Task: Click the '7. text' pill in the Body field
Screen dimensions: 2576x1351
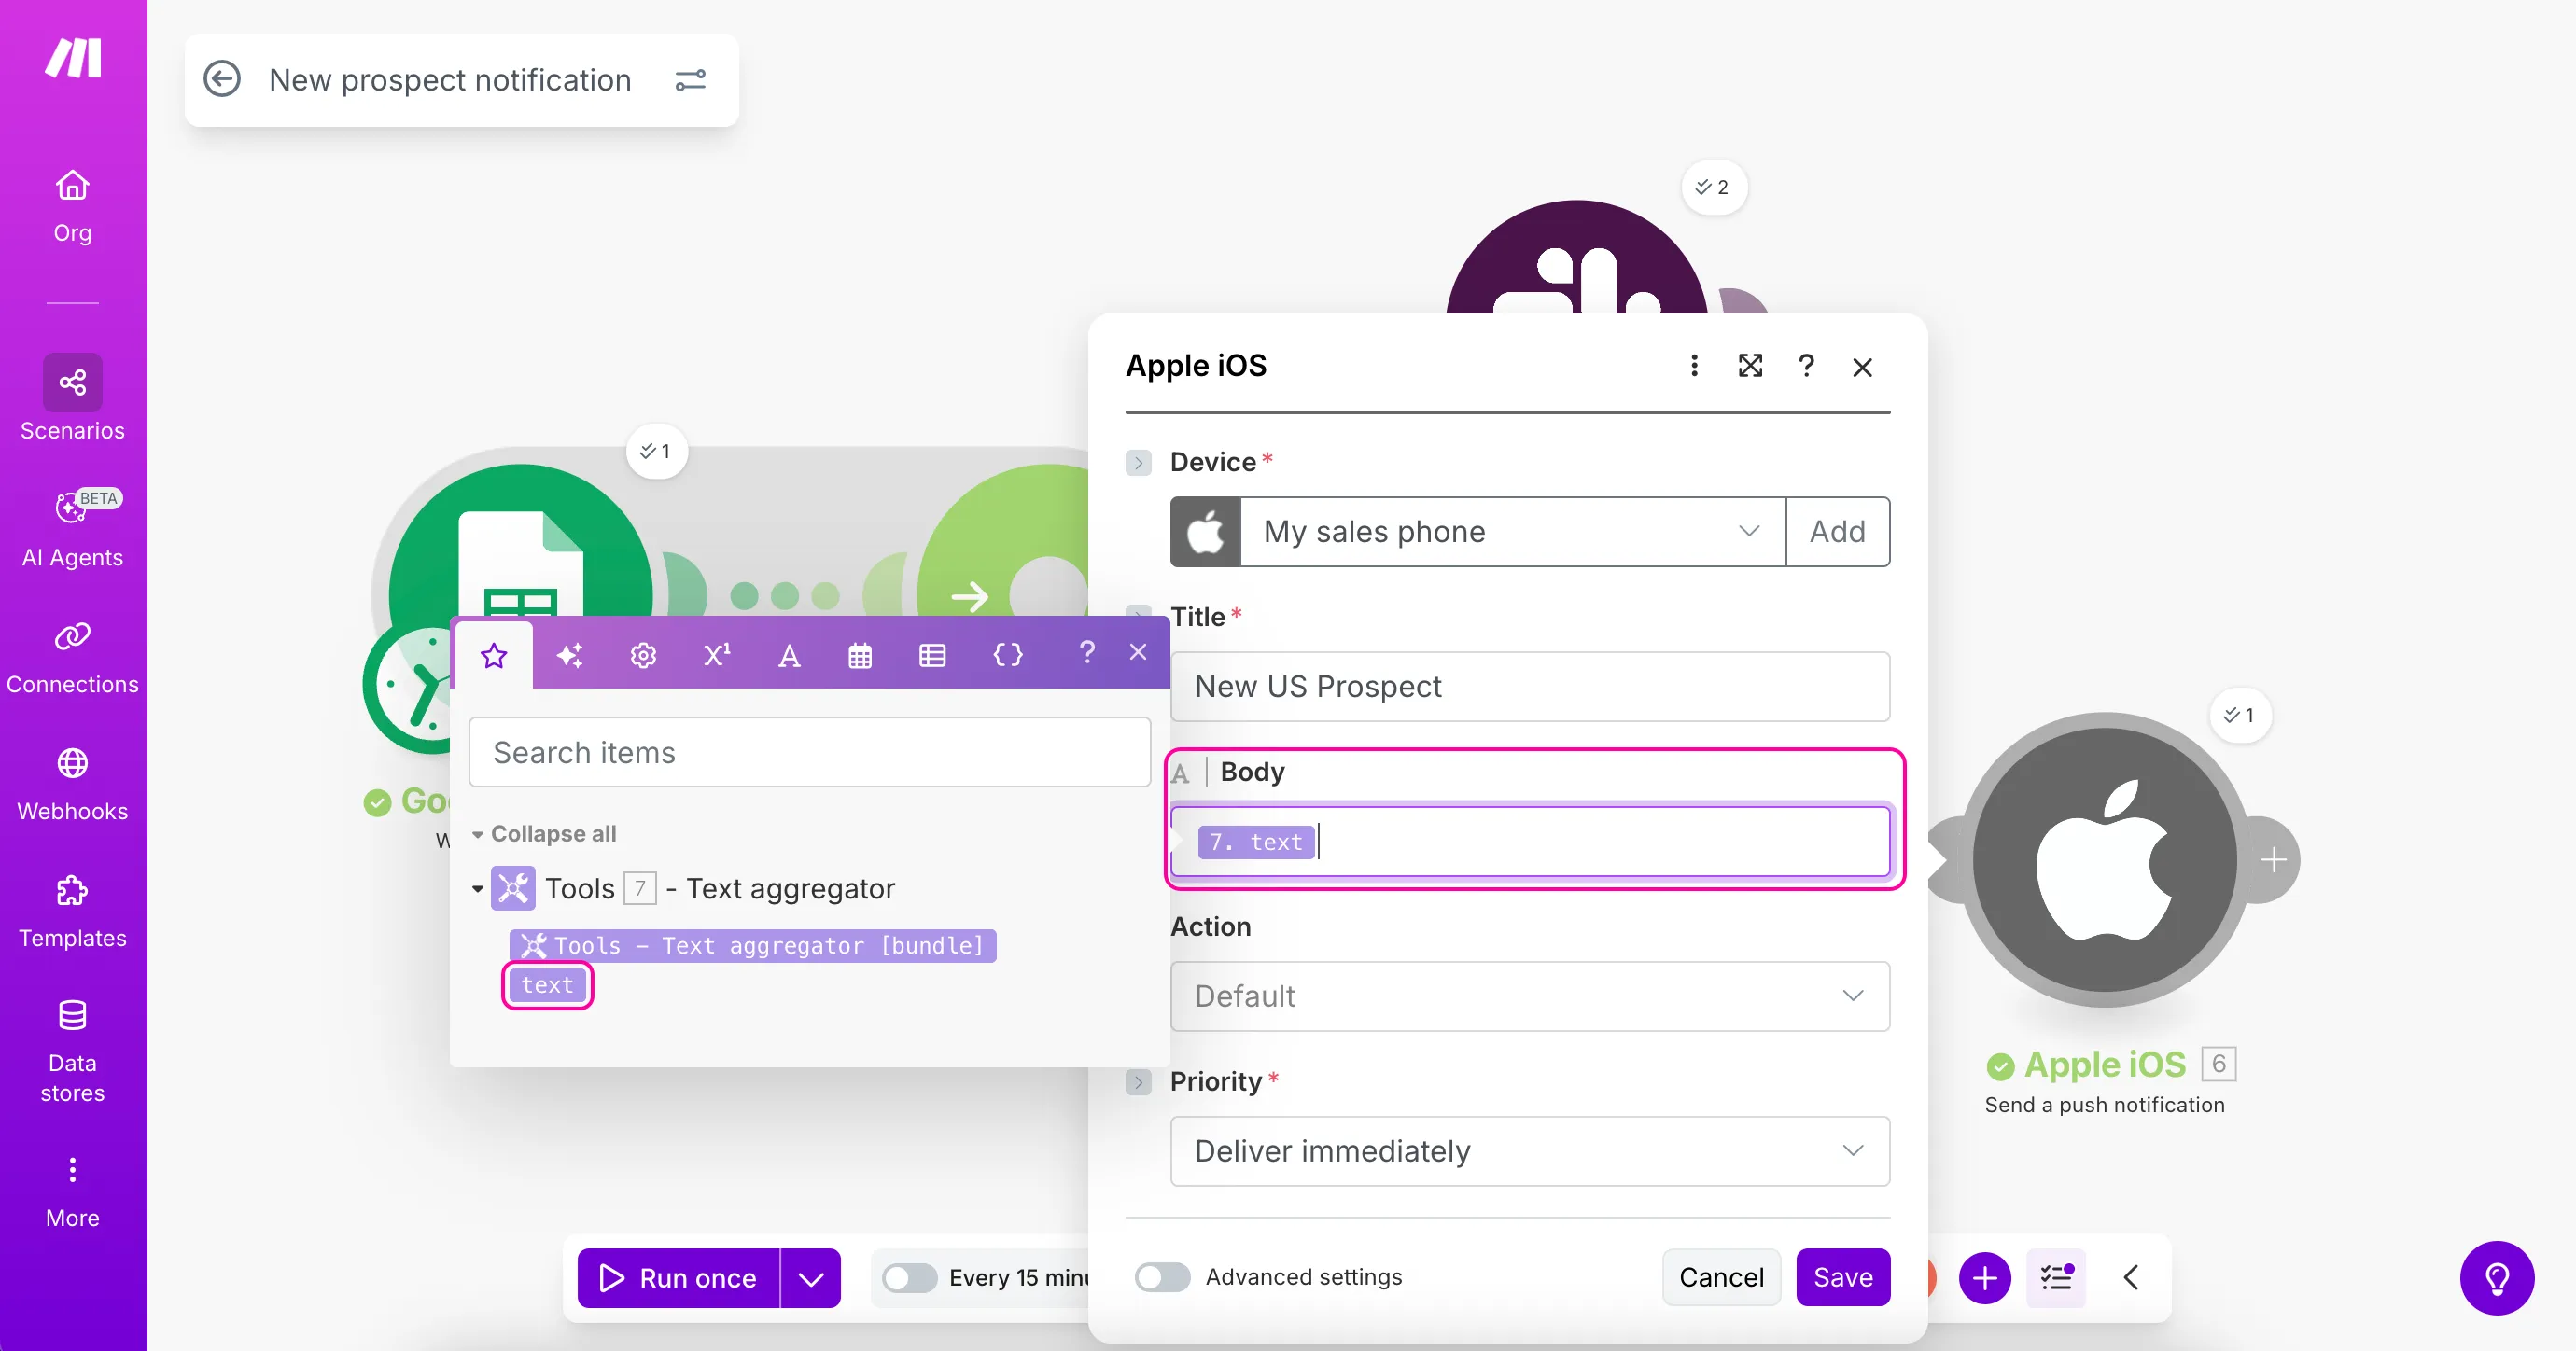Action: tap(1256, 841)
